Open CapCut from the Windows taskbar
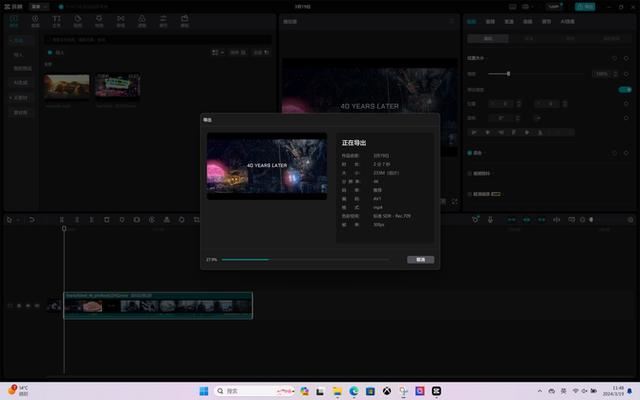Viewport: 640px width, 400px height. point(436,390)
